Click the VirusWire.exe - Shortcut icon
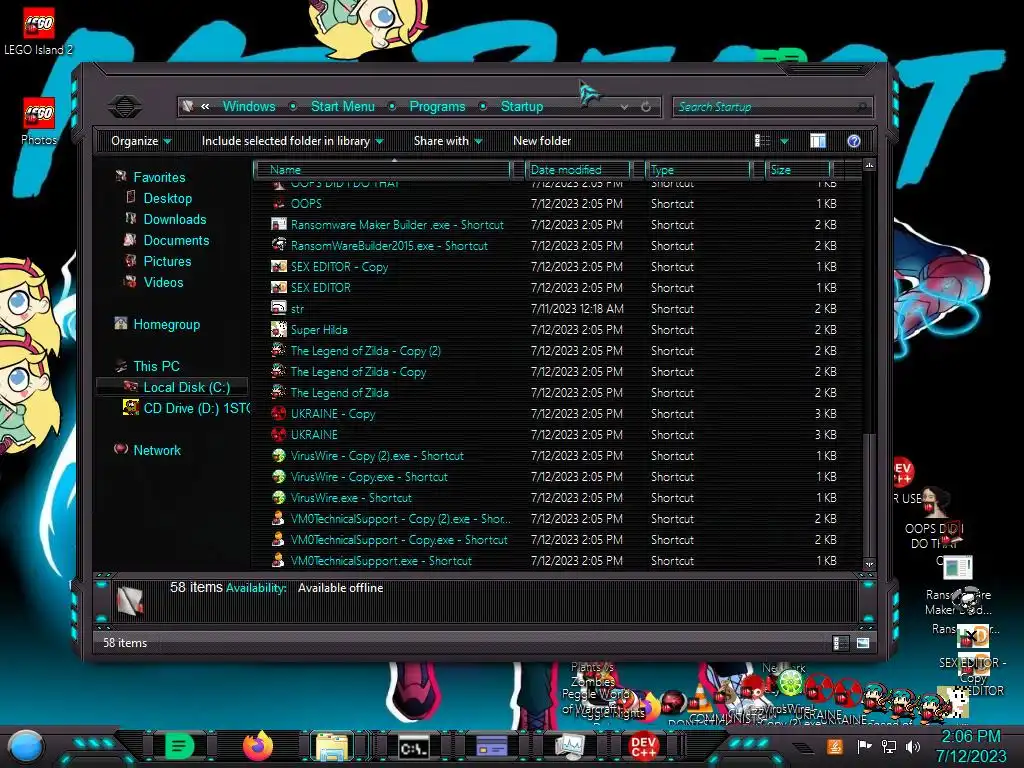 point(279,498)
